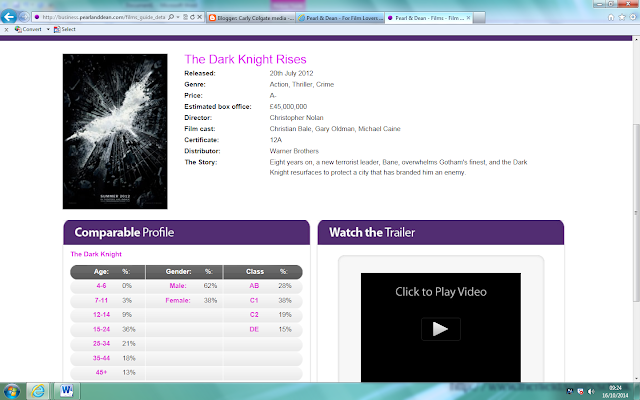
Task: Close the Pearl & Dean Films tab
Action: point(468,18)
